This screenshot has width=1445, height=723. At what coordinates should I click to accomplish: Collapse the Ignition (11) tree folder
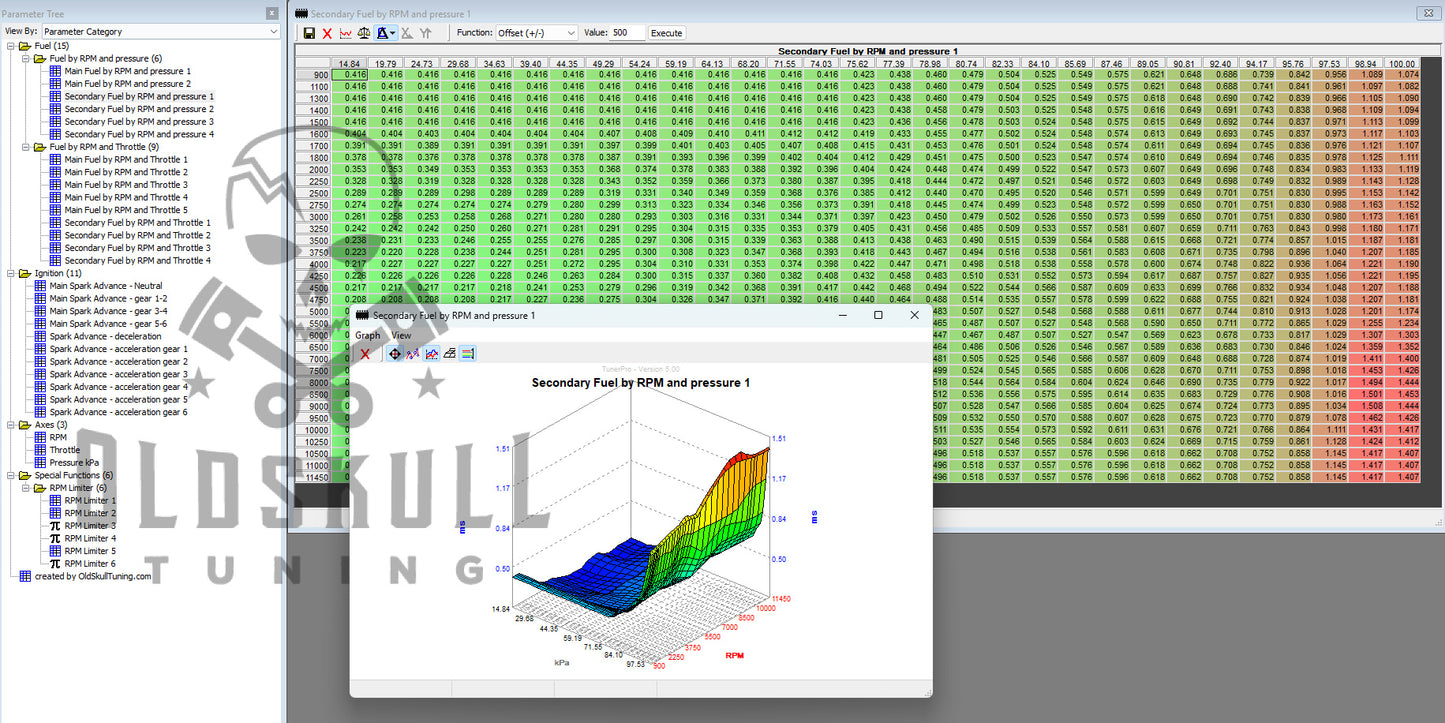pyautogui.click(x=11, y=273)
